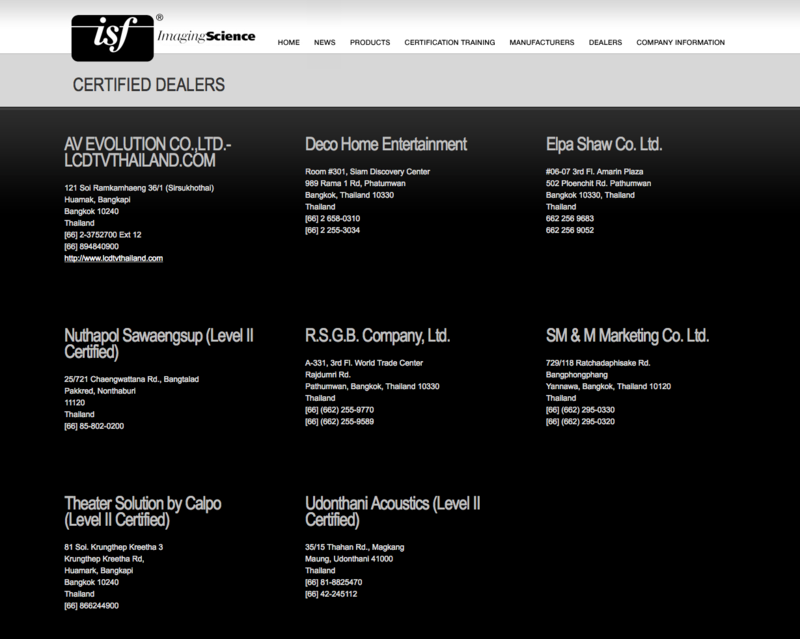Select the R.S.G.B. Company, Ltd. heading

point(377,336)
